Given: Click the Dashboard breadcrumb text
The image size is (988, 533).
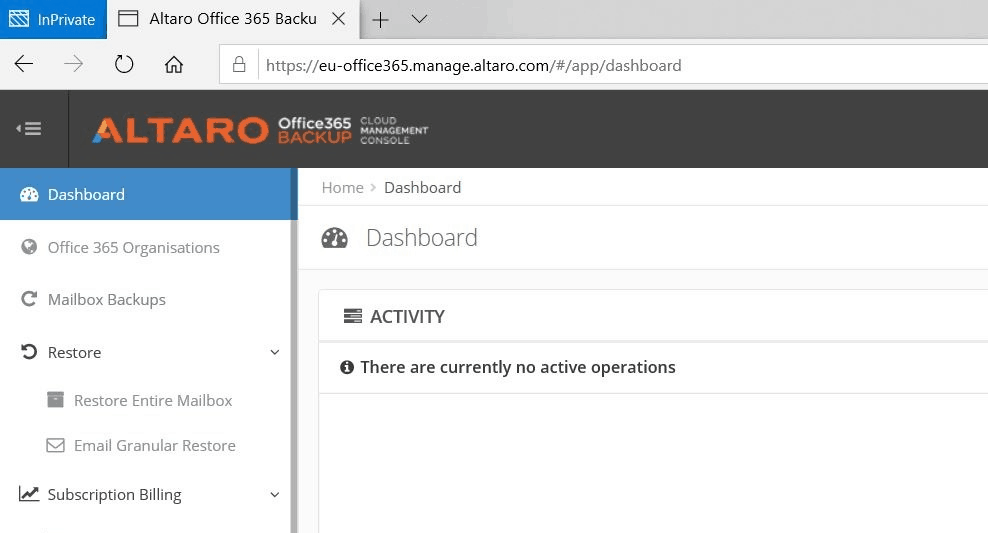Looking at the screenshot, I should click(423, 188).
